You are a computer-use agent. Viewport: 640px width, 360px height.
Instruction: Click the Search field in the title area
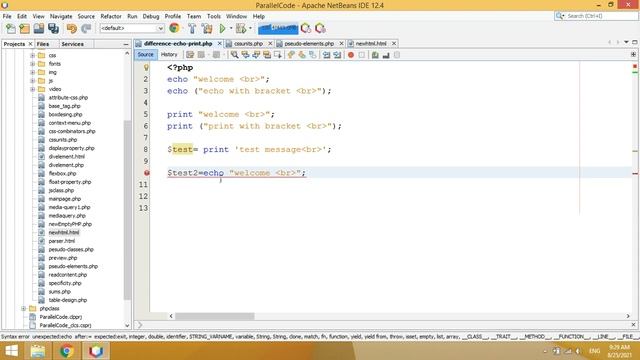tap(596, 16)
